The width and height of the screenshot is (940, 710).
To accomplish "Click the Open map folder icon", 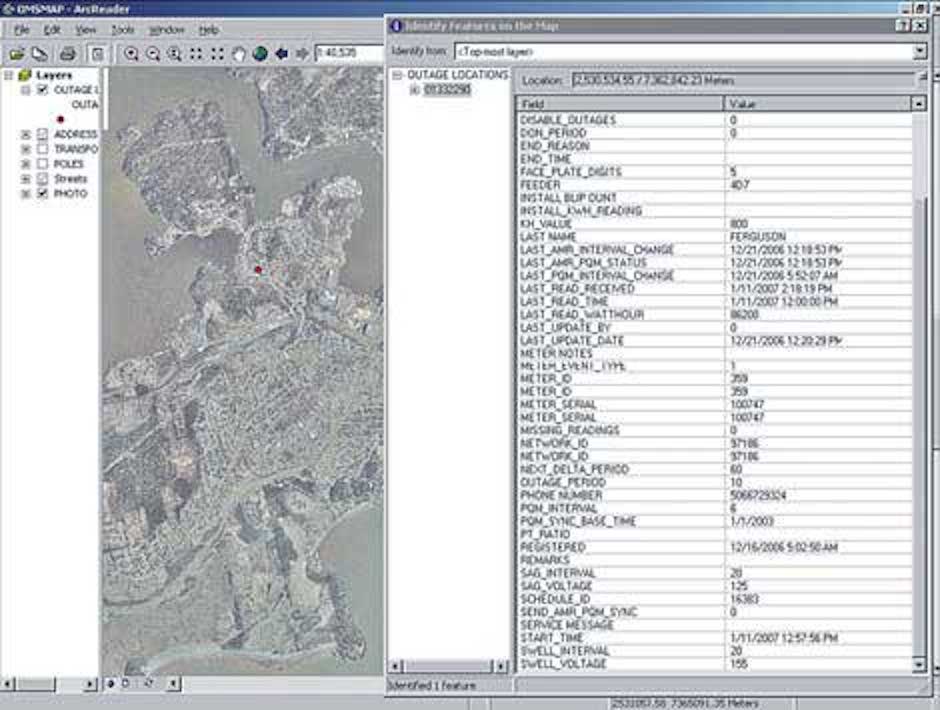I will [x=16, y=54].
